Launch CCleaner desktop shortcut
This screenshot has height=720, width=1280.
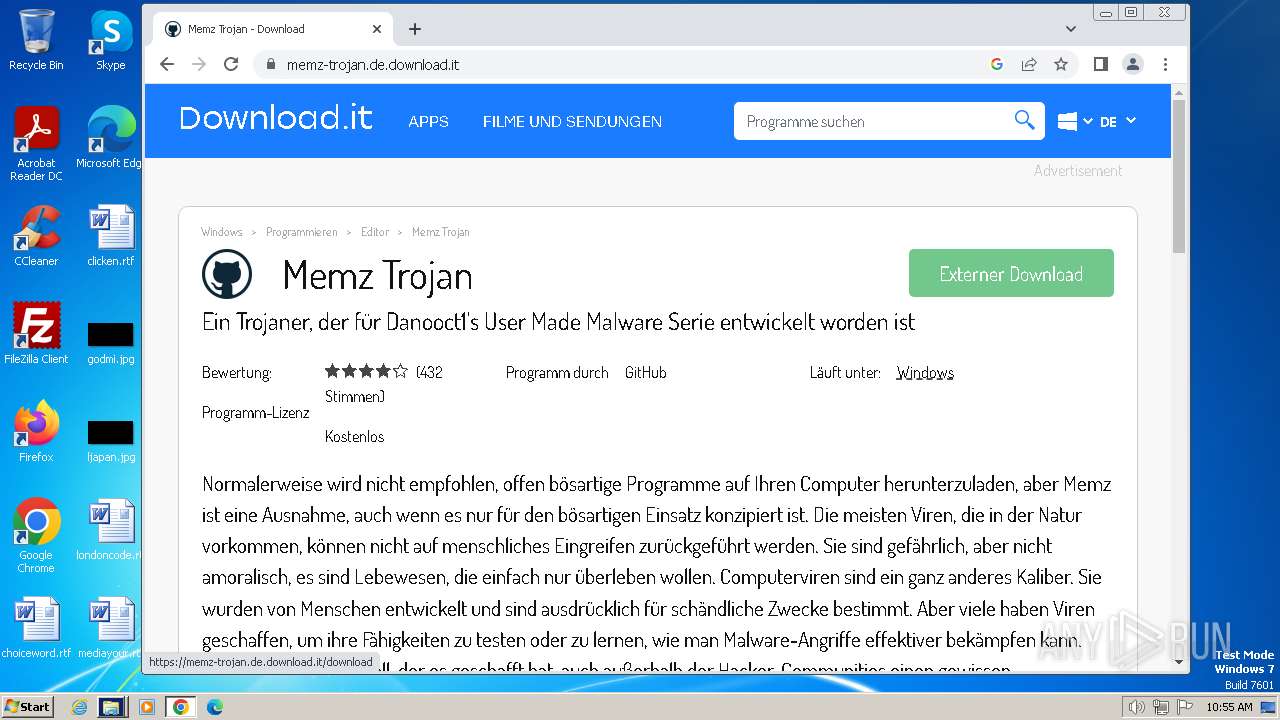tap(36, 236)
